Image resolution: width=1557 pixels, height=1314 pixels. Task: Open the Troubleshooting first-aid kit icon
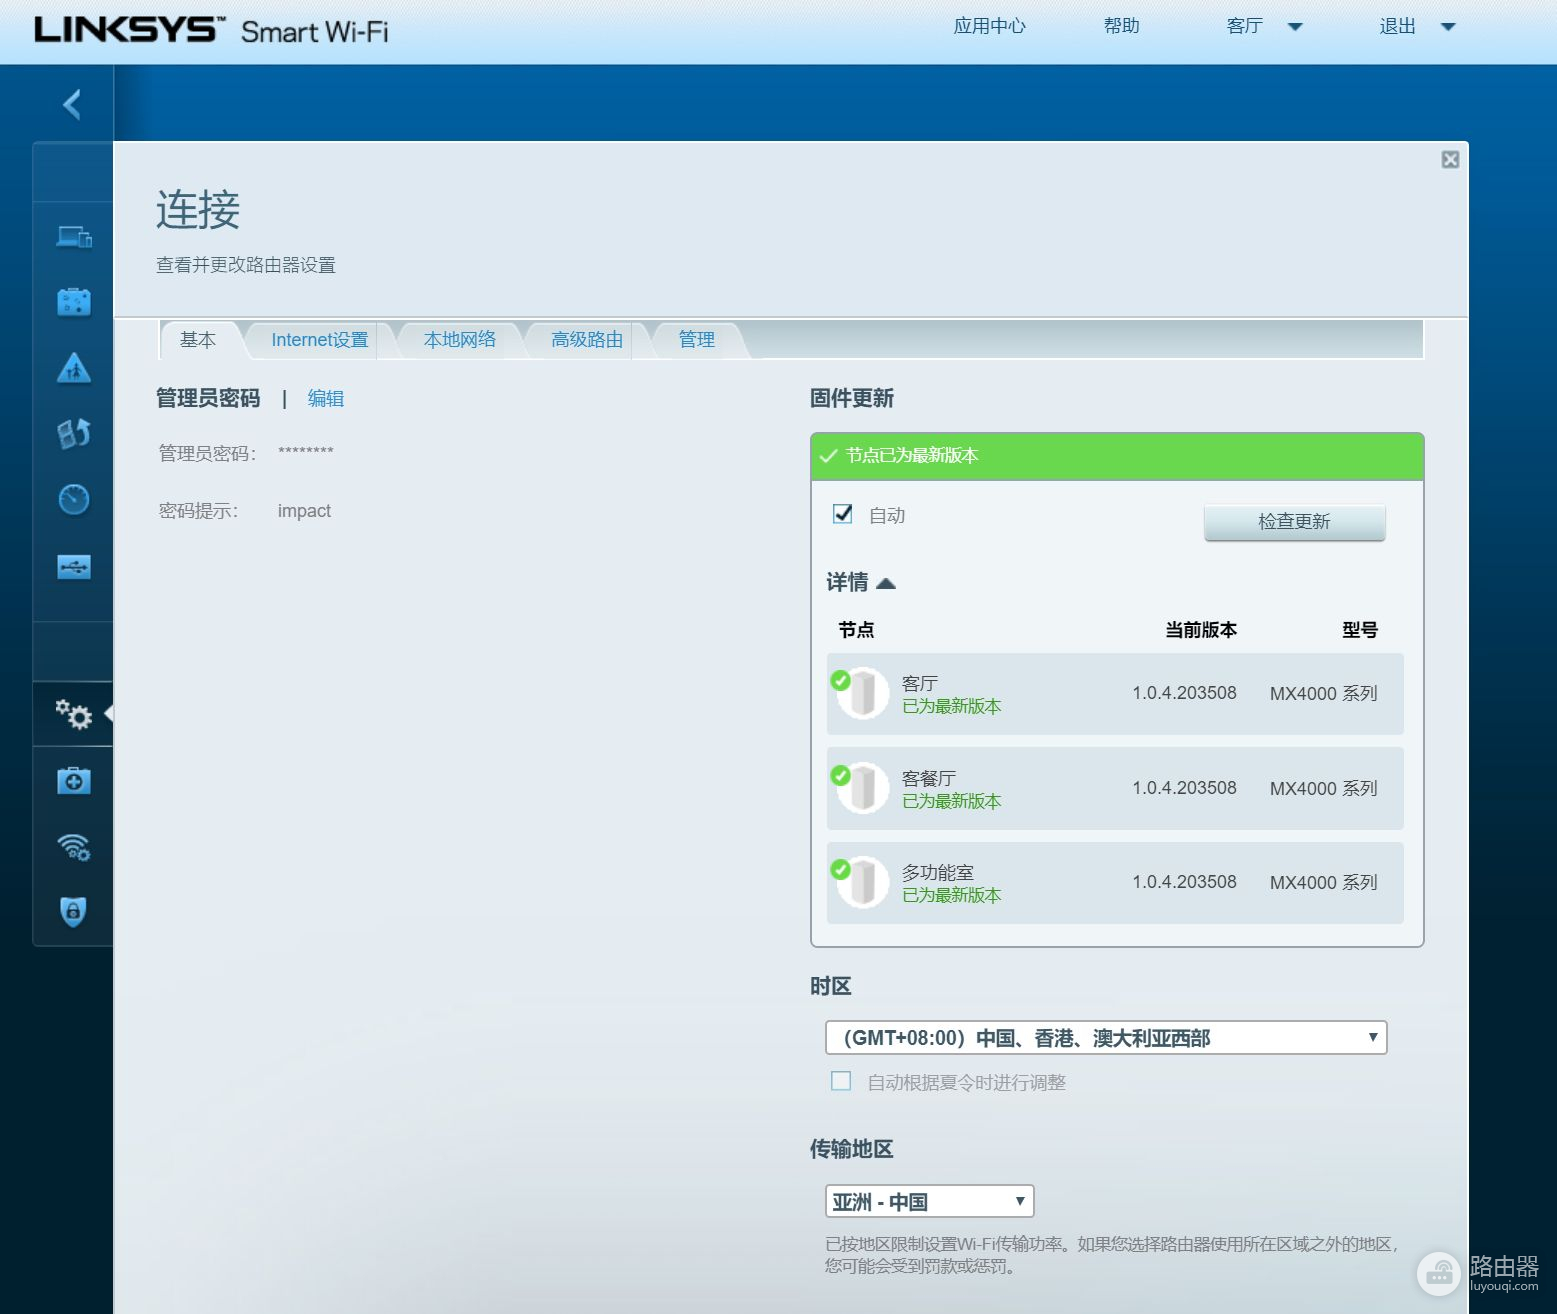[x=74, y=781]
